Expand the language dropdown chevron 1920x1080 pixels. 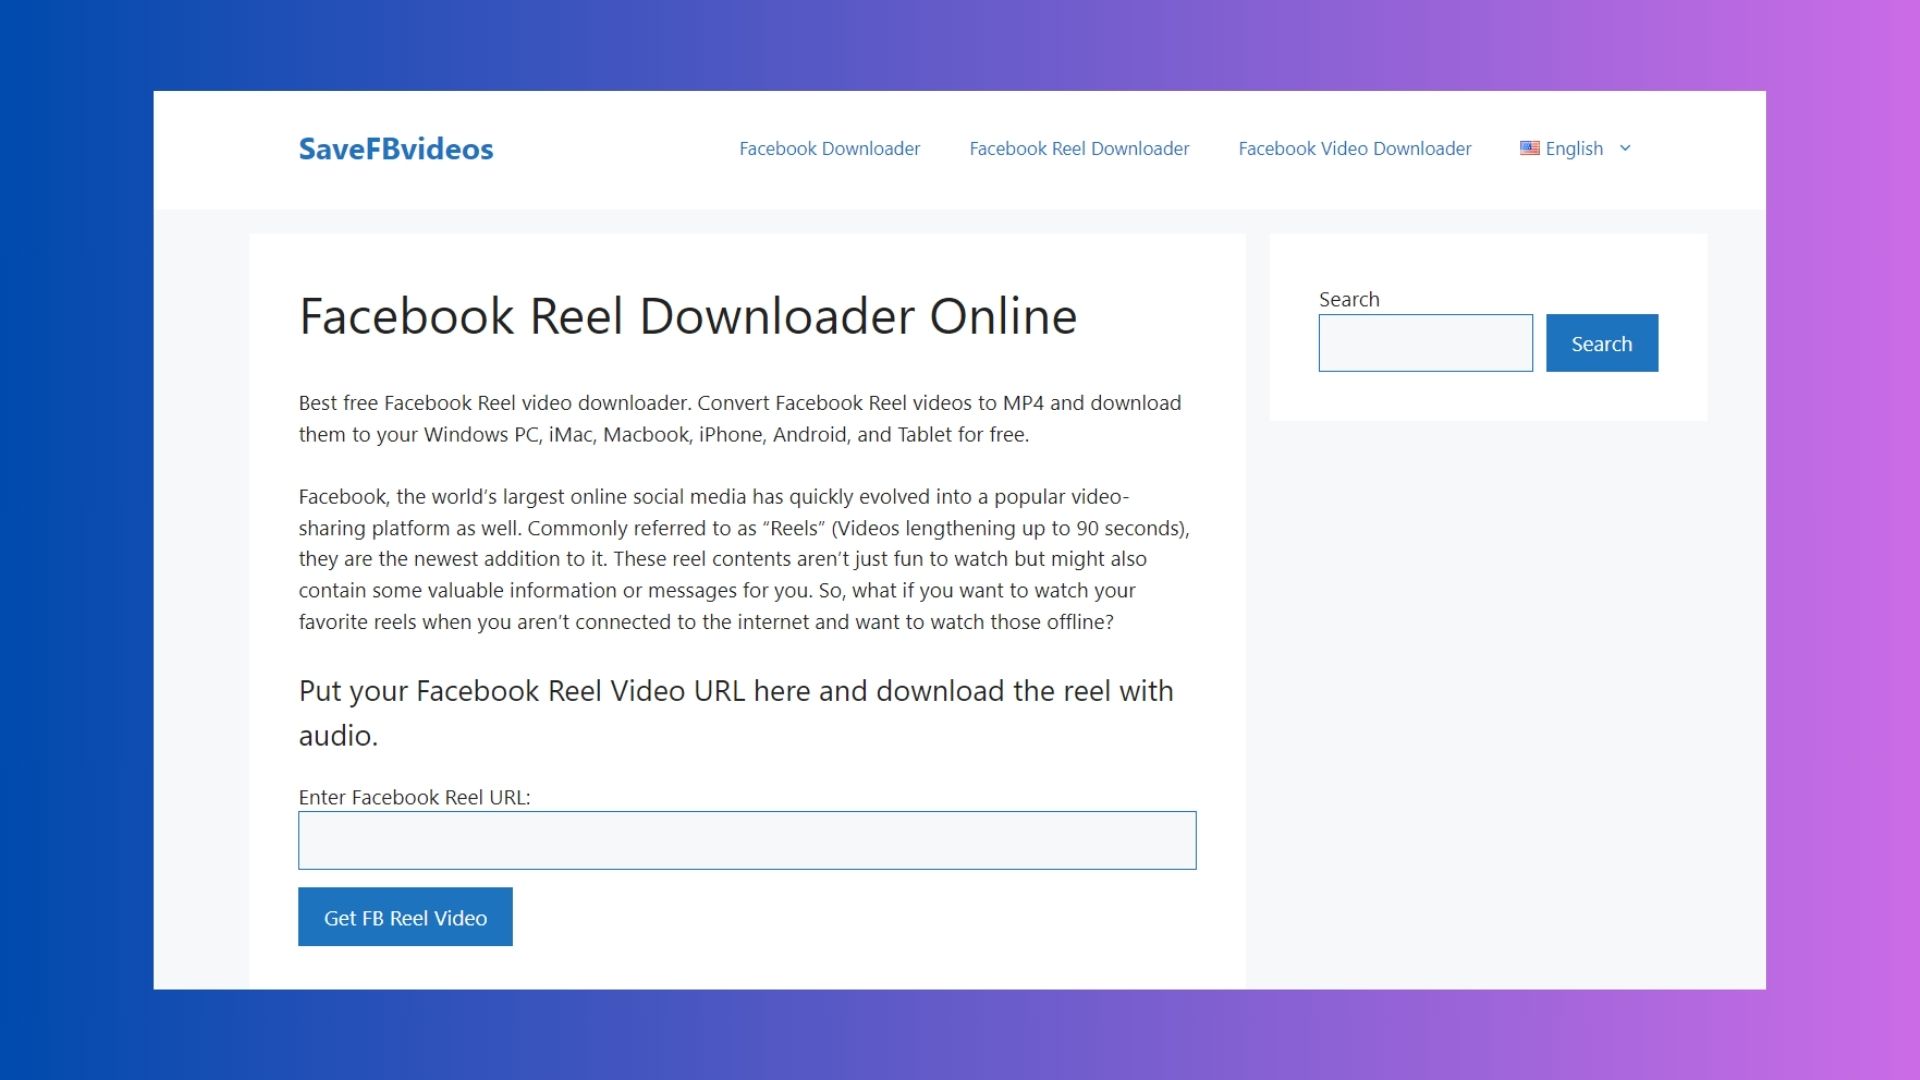(1625, 148)
